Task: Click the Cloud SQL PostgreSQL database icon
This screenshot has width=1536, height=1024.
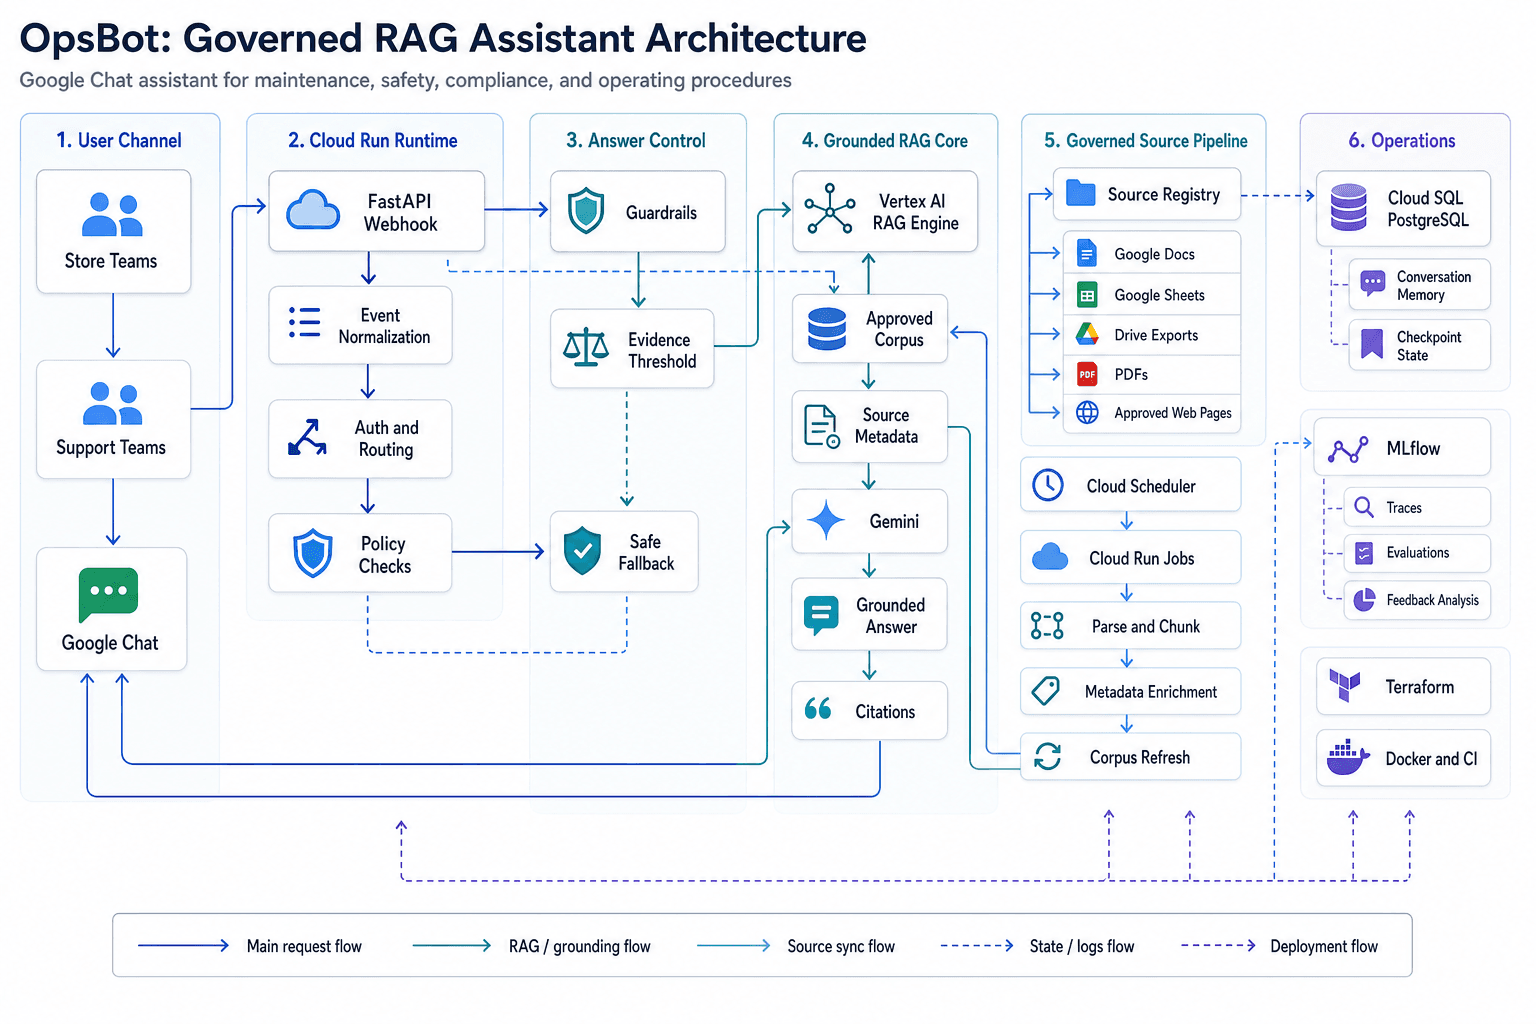Action: (x=1349, y=207)
